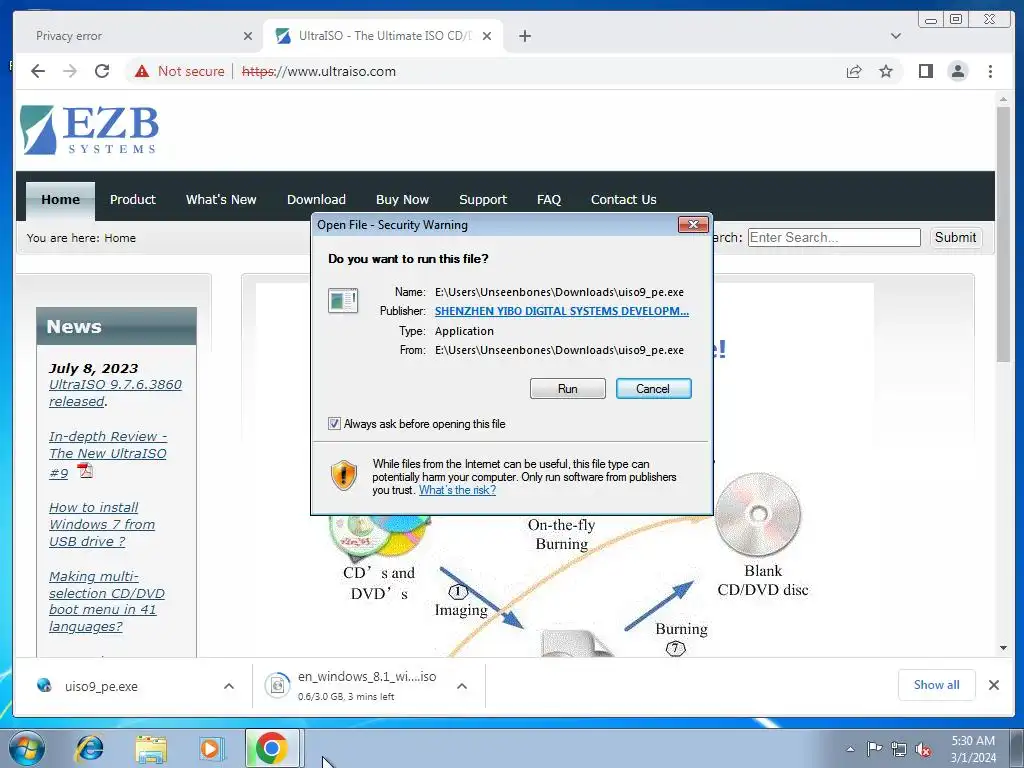Viewport: 1024px width, 768px height.
Task: Click the shield warning icon in dialog
Action: (344, 475)
